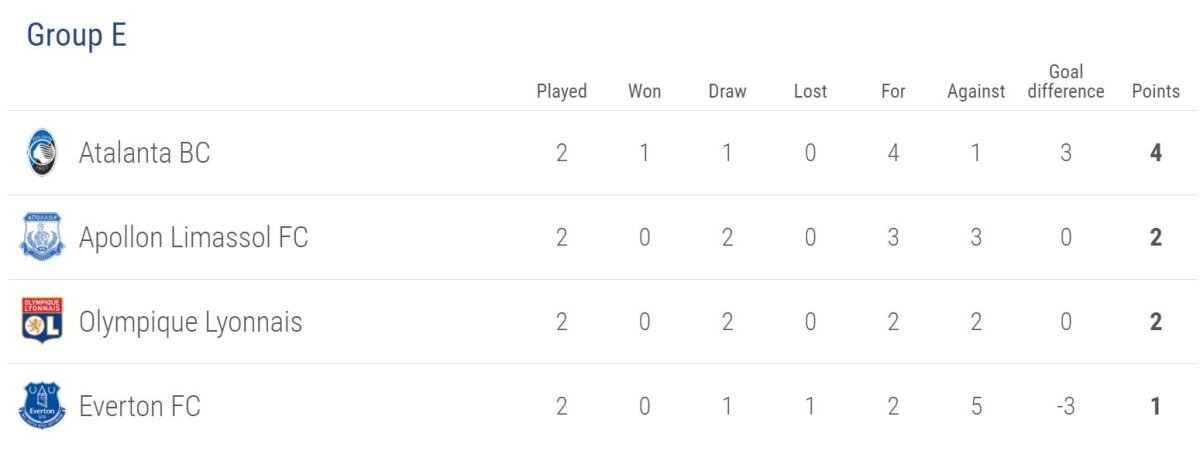
Task: Open the Olympique Lyonnais team link
Action: click(x=190, y=322)
